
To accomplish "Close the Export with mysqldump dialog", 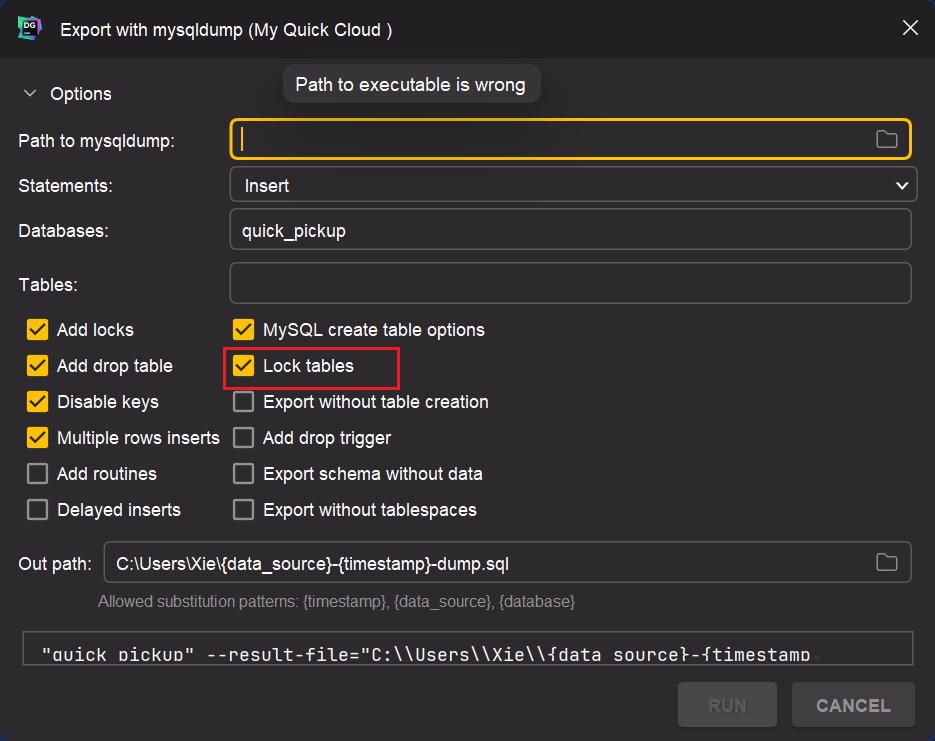I will (910, 27).
